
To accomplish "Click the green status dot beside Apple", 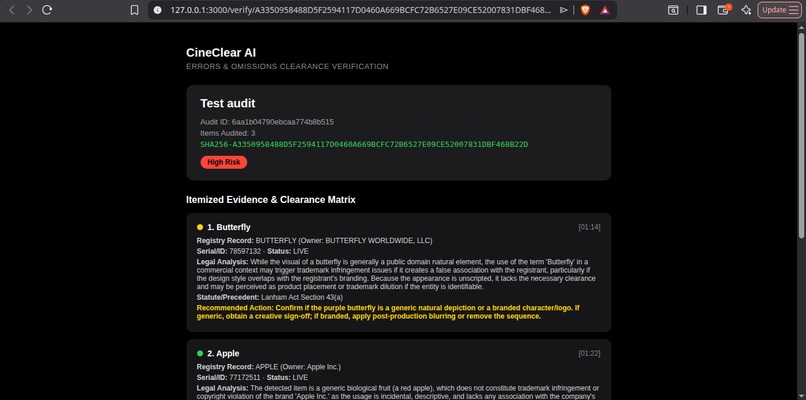I will coord(200,353).
